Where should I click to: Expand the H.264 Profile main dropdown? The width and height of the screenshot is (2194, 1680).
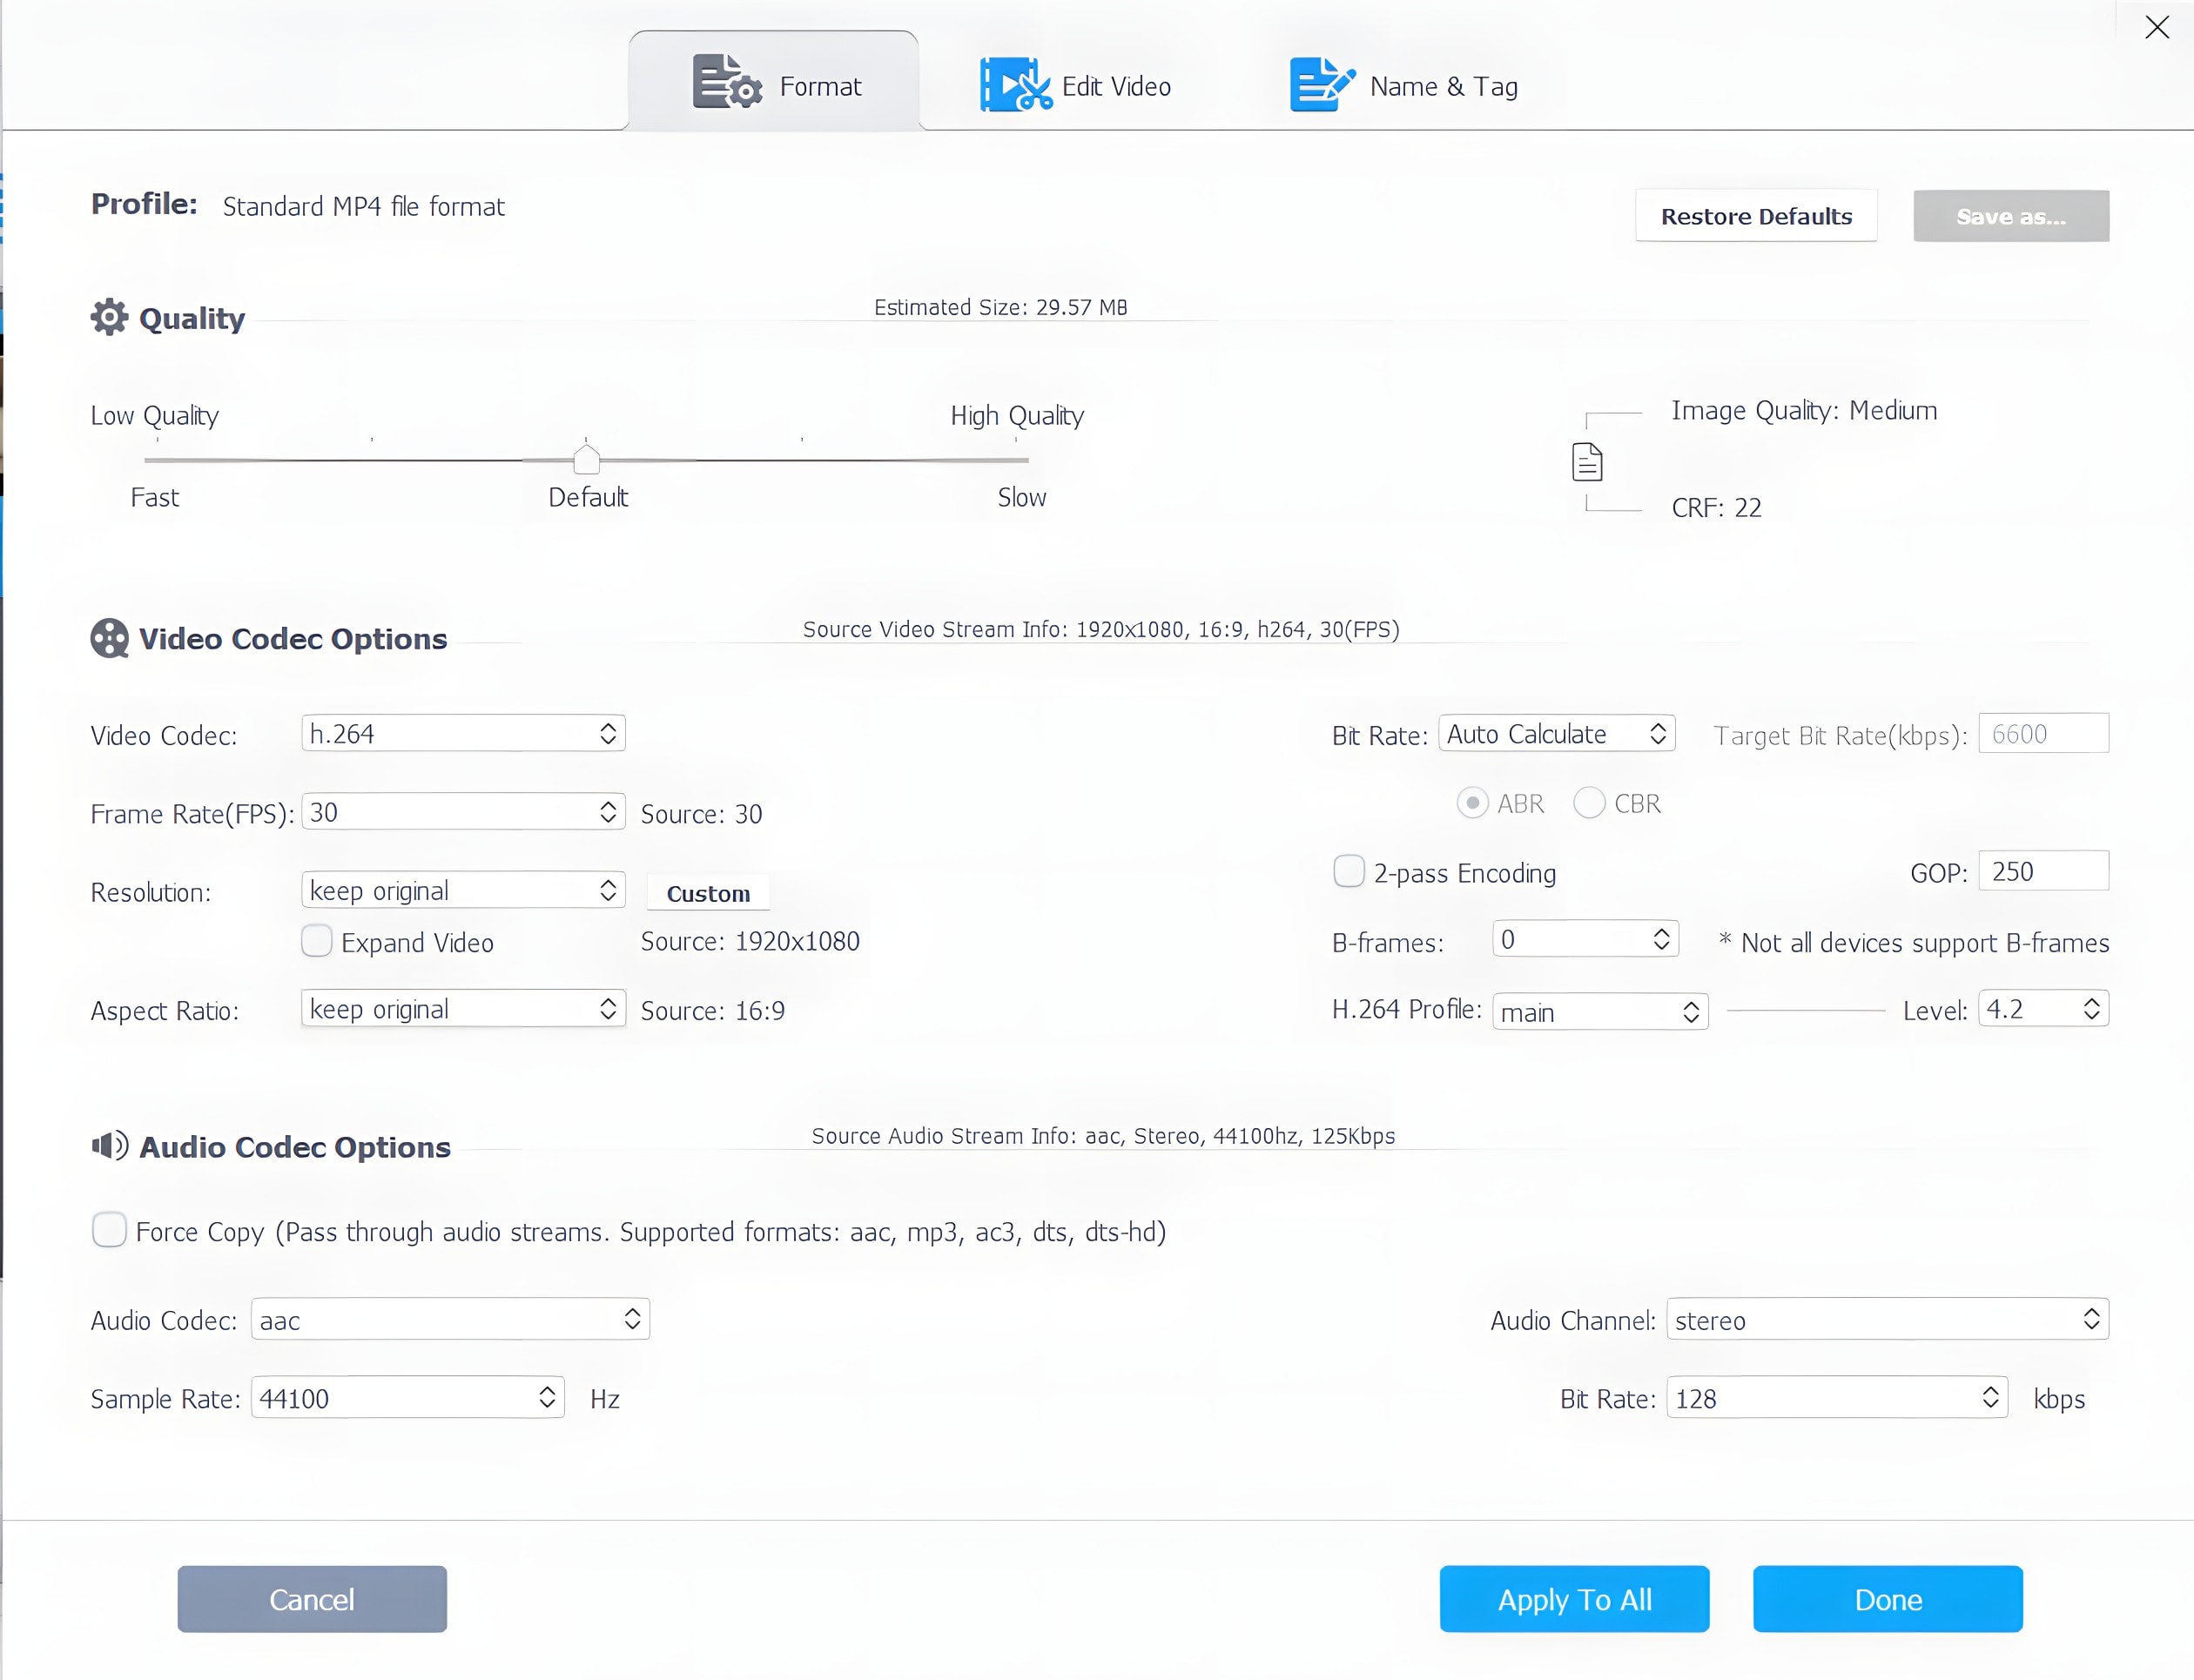point(1599,1012)
